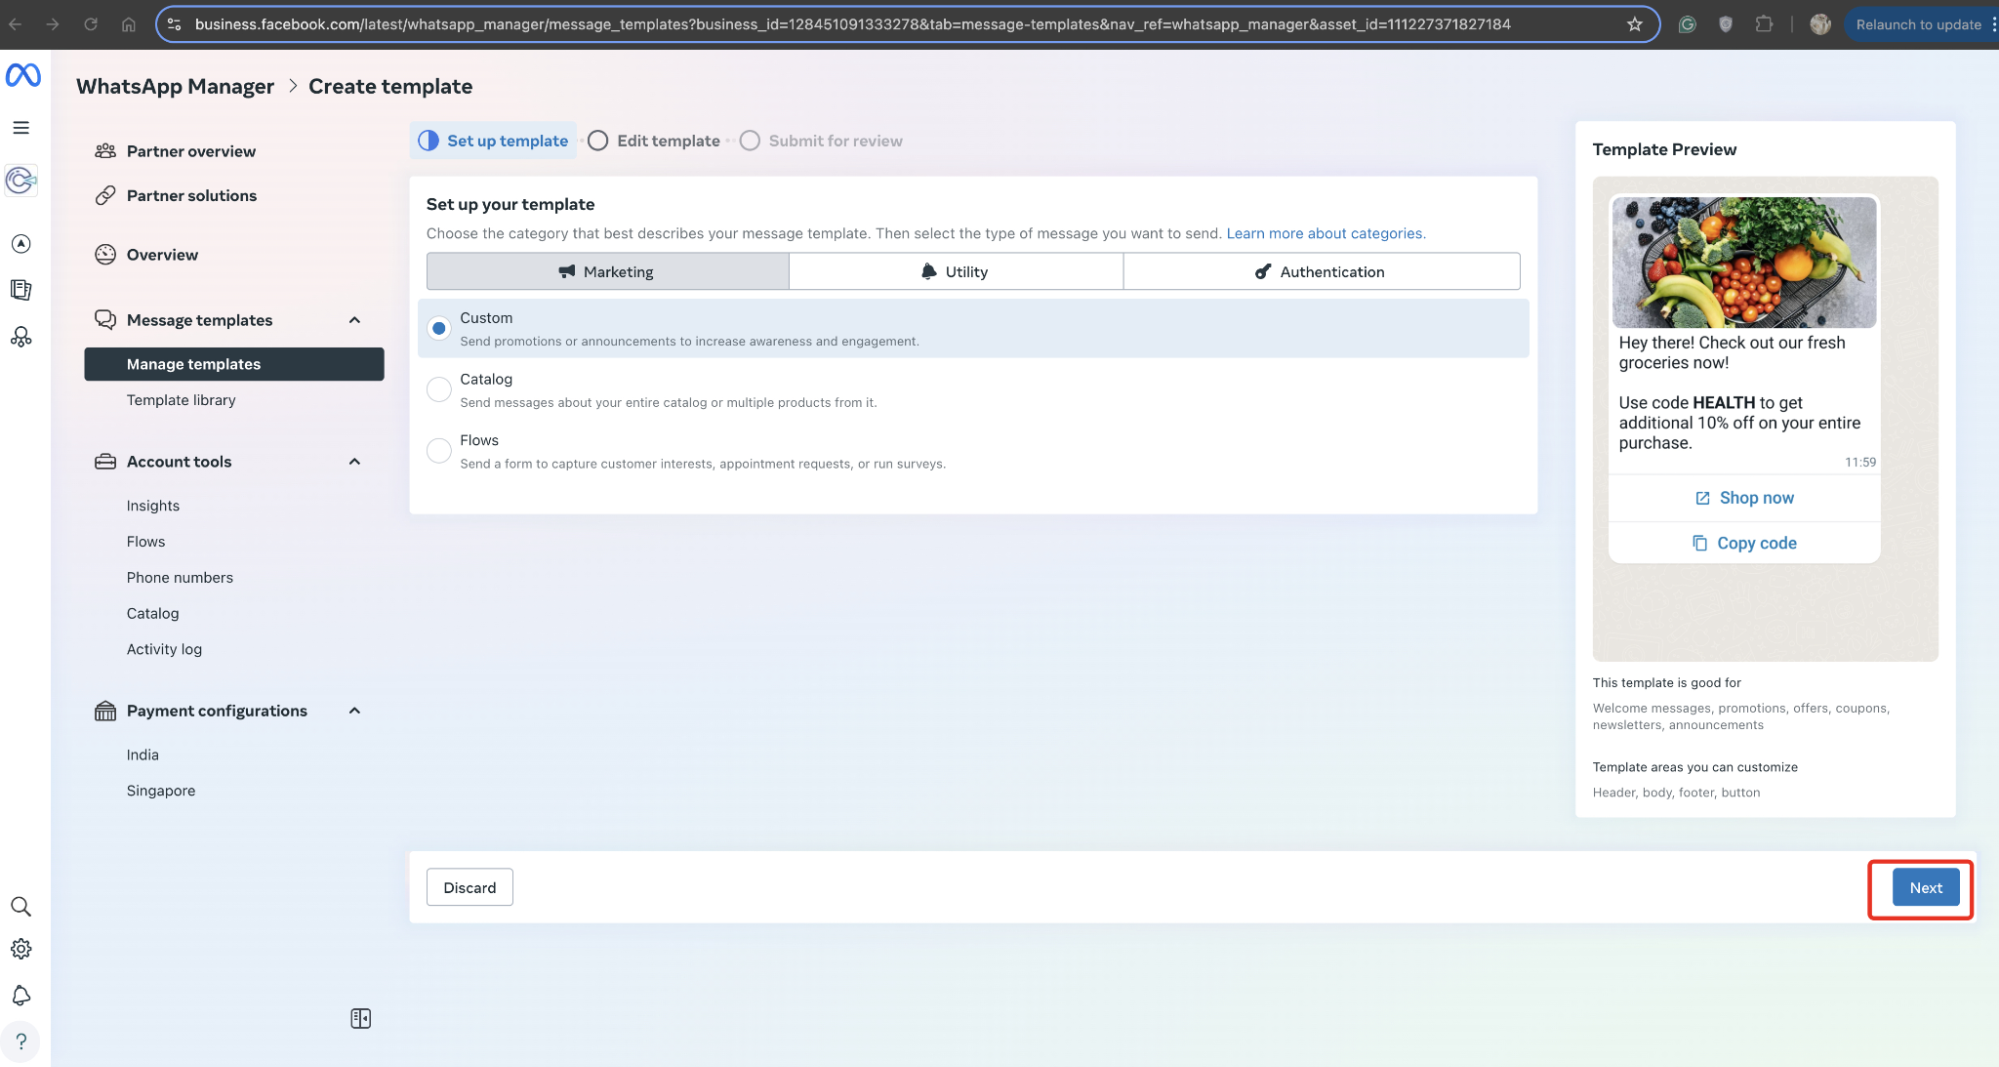Open search magnifier in left rail
This screenshot has width=1999, height=1067.
tap(21, 907)
